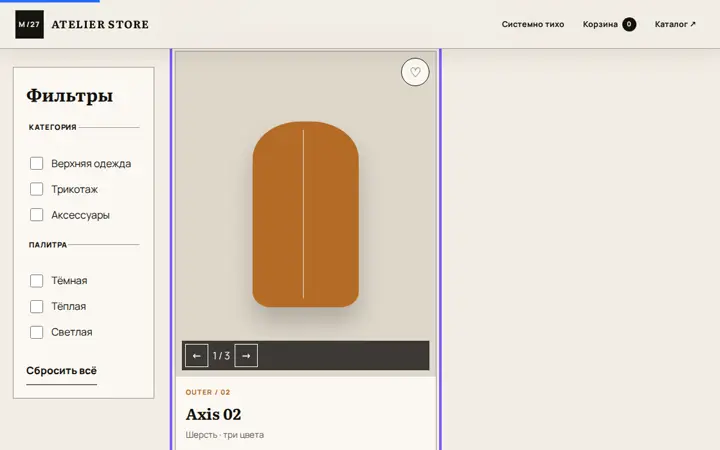The height and width of the screenshot is (450, 720).
Task: Click the ПАЛИТРА section label
Action: (48, 245)
